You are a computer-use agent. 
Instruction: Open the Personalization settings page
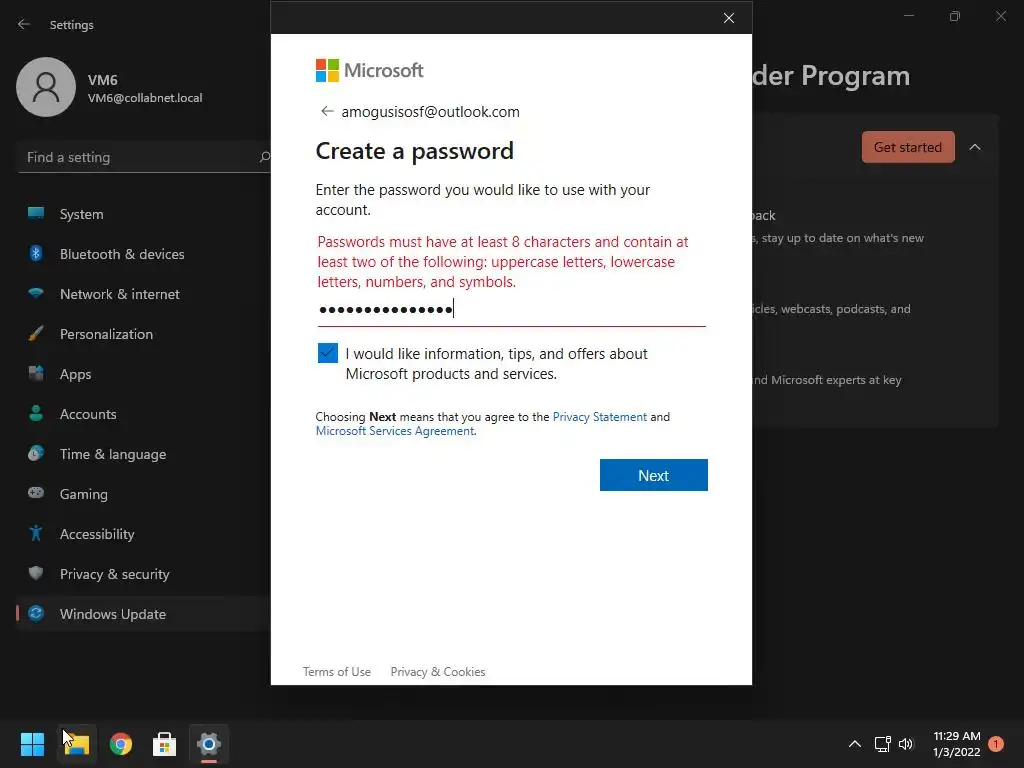142,334
